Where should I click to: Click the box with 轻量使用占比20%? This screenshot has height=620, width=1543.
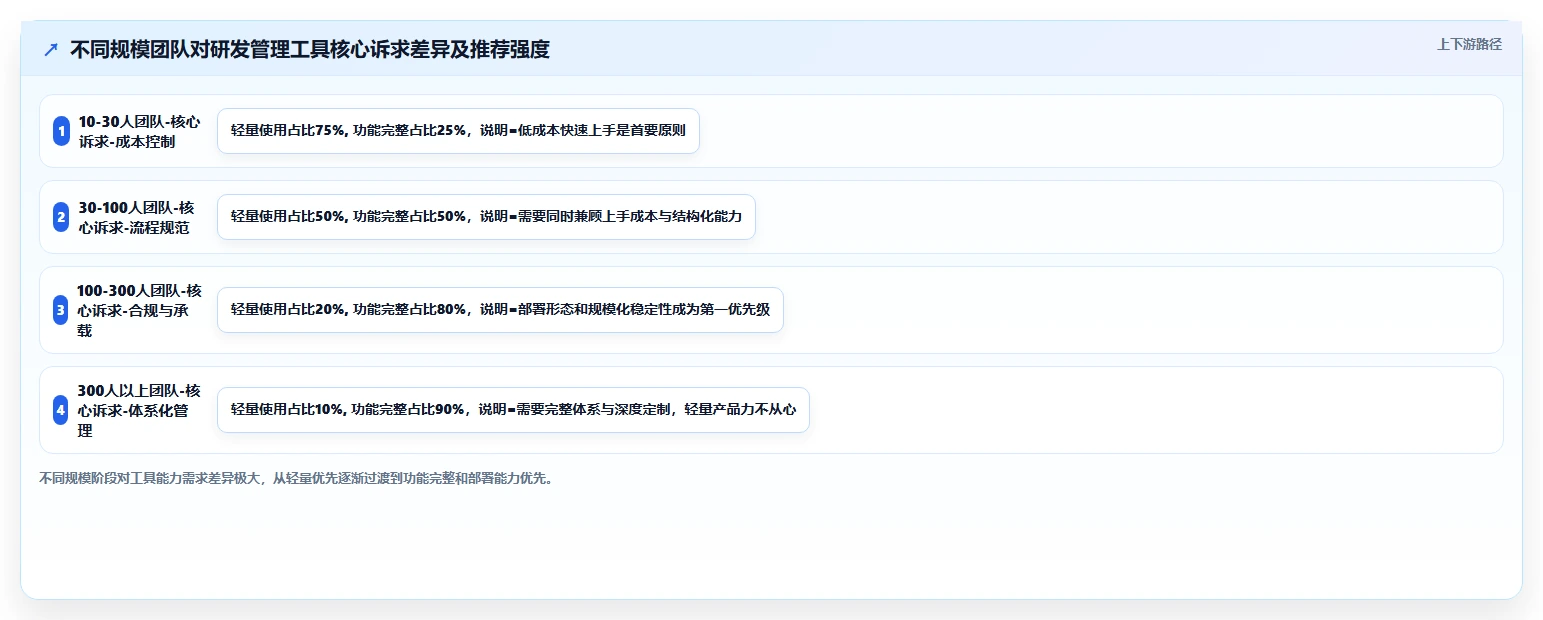coord(500,310)
